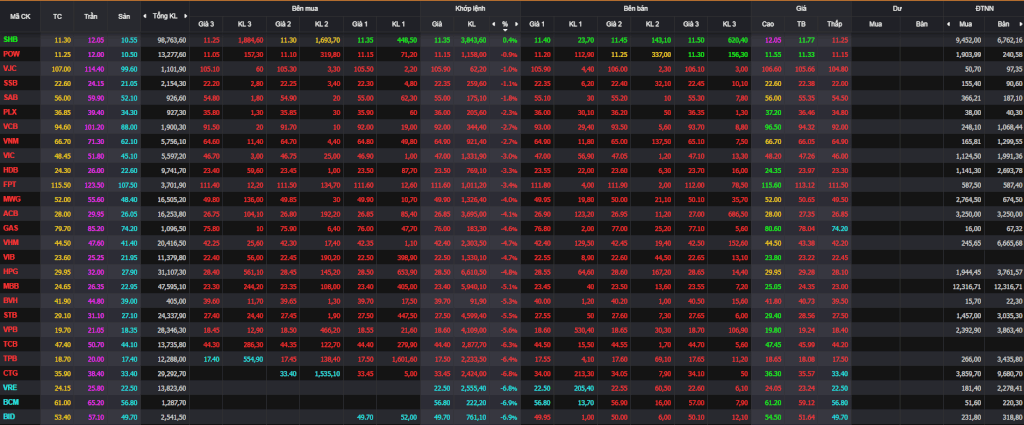This screenshot has height=425, width=1024.
Task: Open the HPG stock ticker
Action: click(10, 271)
